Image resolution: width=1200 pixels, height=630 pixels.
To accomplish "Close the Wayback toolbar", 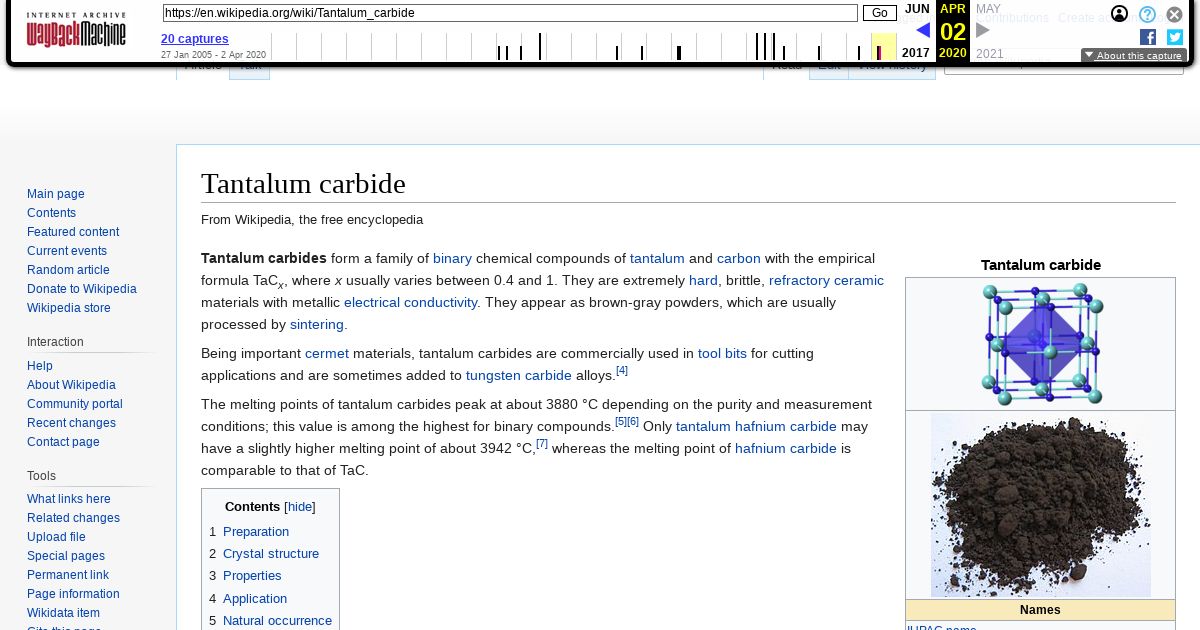I will point(1175,14).
